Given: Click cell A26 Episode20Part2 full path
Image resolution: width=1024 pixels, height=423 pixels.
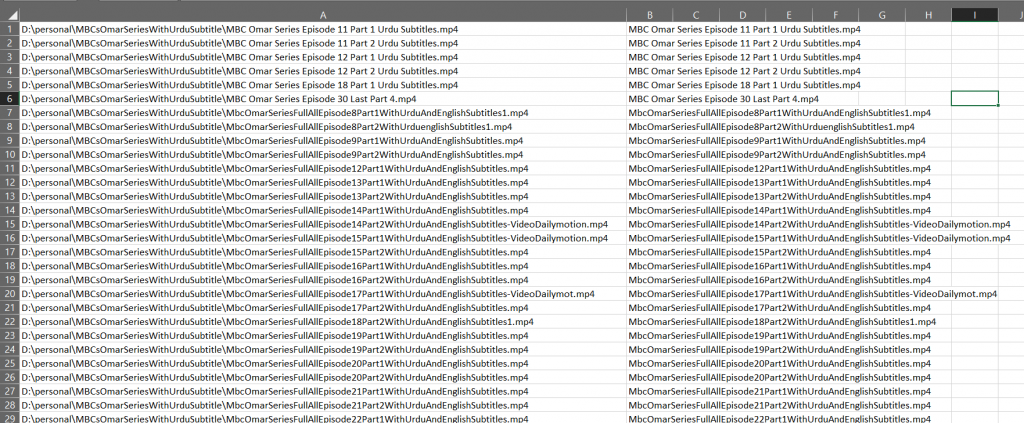Looking at the screenshot, I should coord(323,377).
